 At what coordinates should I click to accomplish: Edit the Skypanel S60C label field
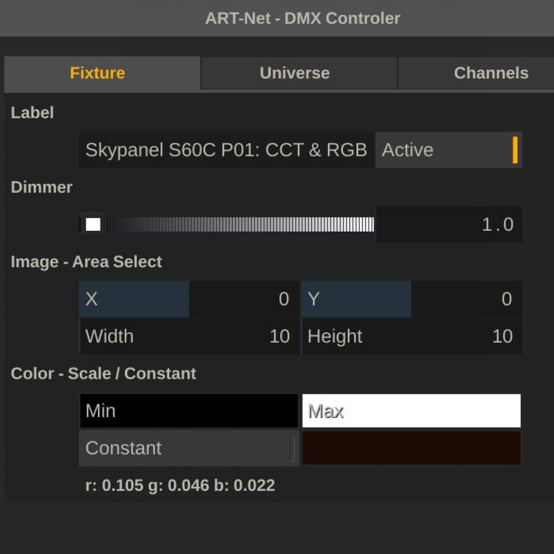click(x=226, y=150)
